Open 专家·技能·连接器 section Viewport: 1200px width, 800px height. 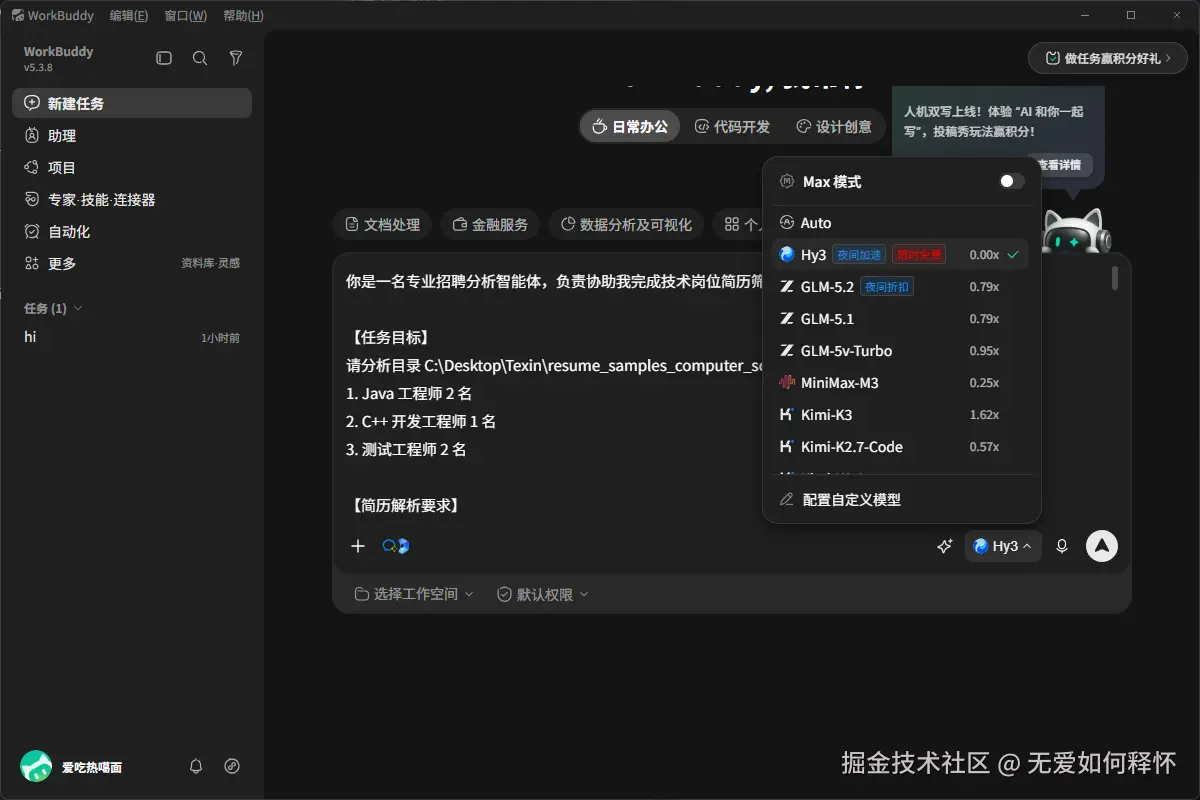[132, 199]
